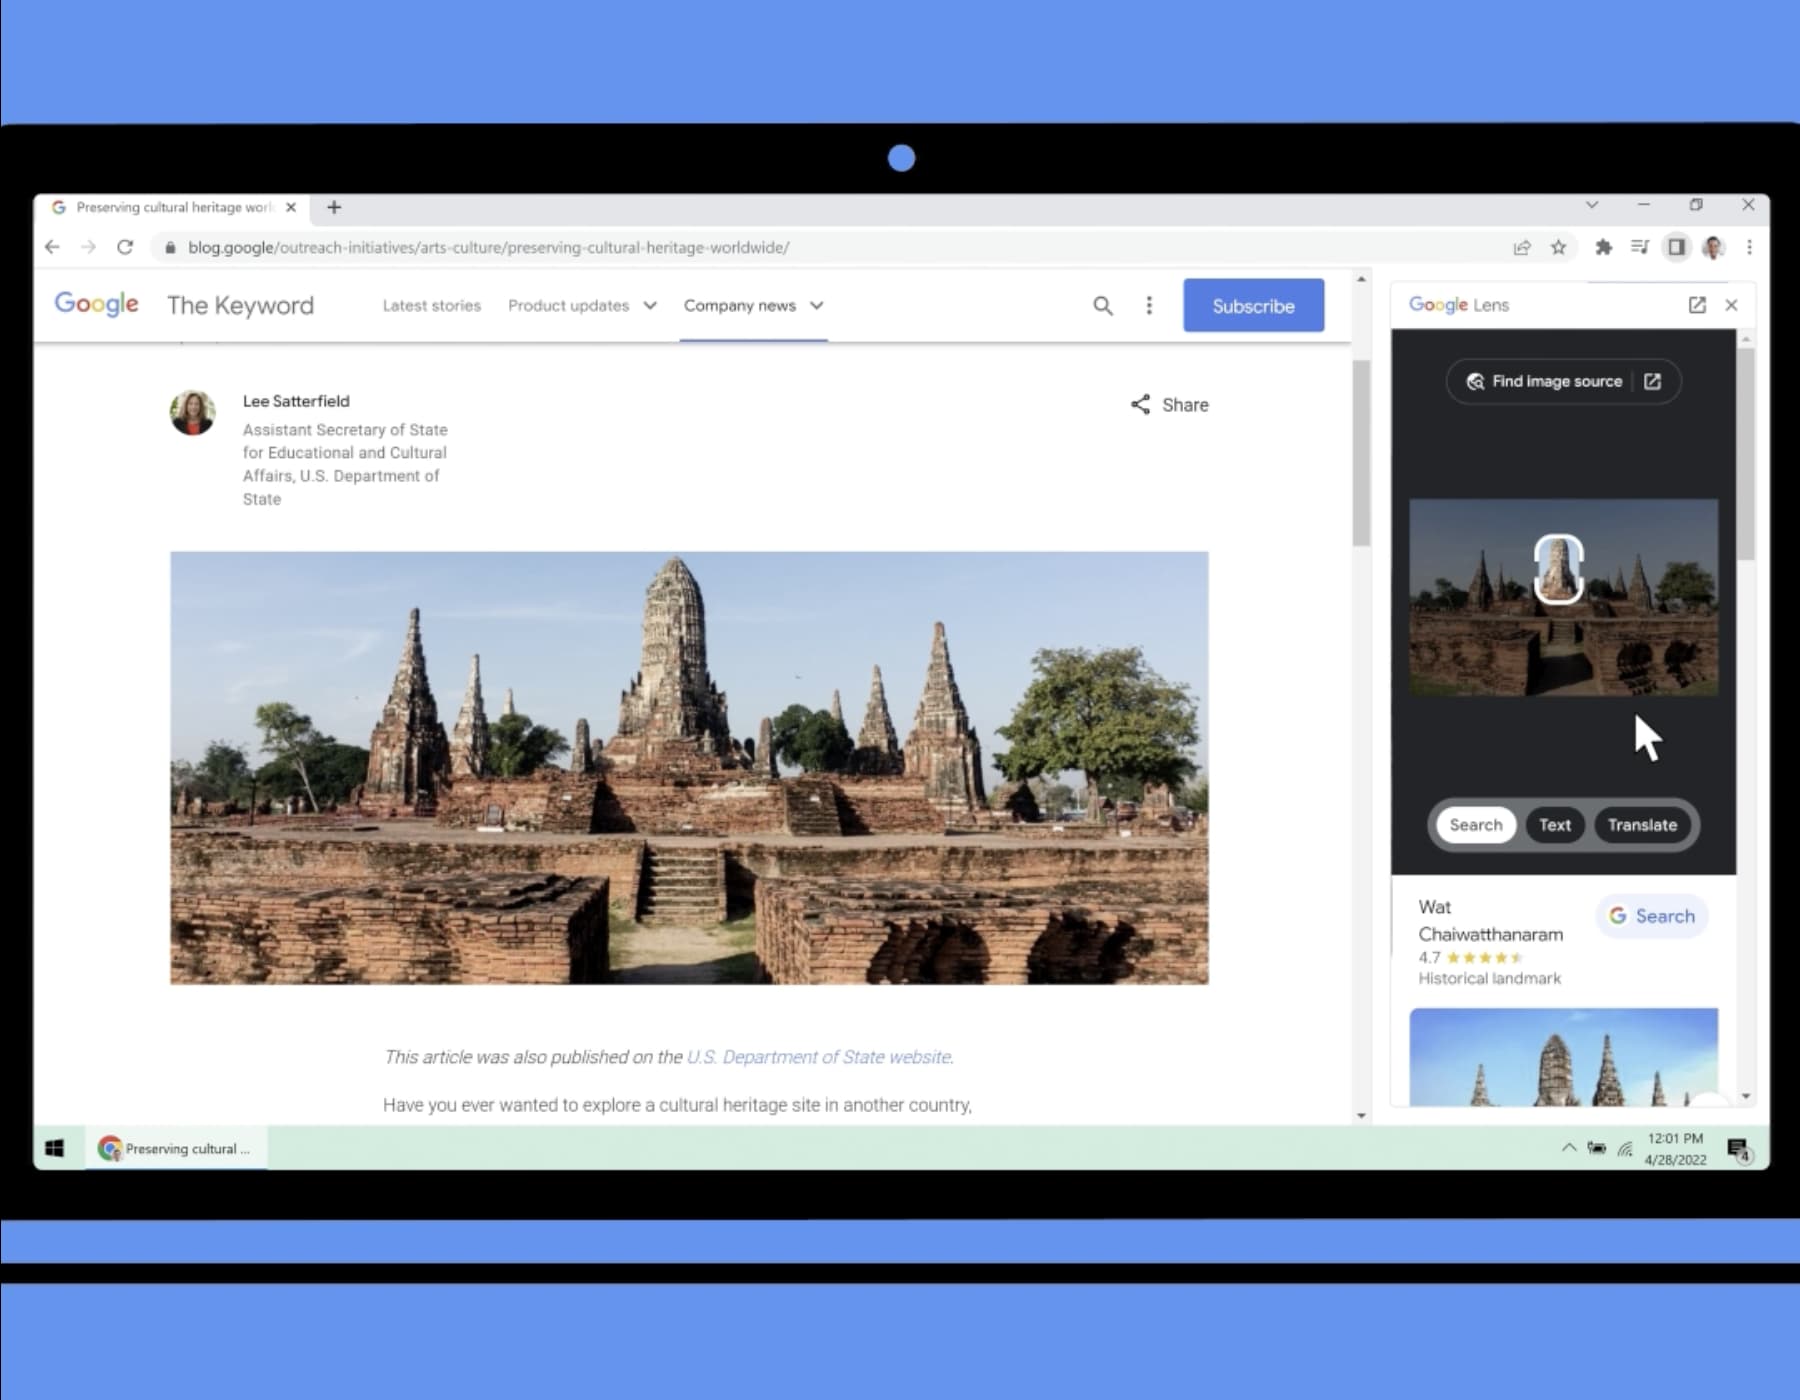Click the Subscribe button
The height and width of the screenshot is (1400, 1800).
point(1253,305)
